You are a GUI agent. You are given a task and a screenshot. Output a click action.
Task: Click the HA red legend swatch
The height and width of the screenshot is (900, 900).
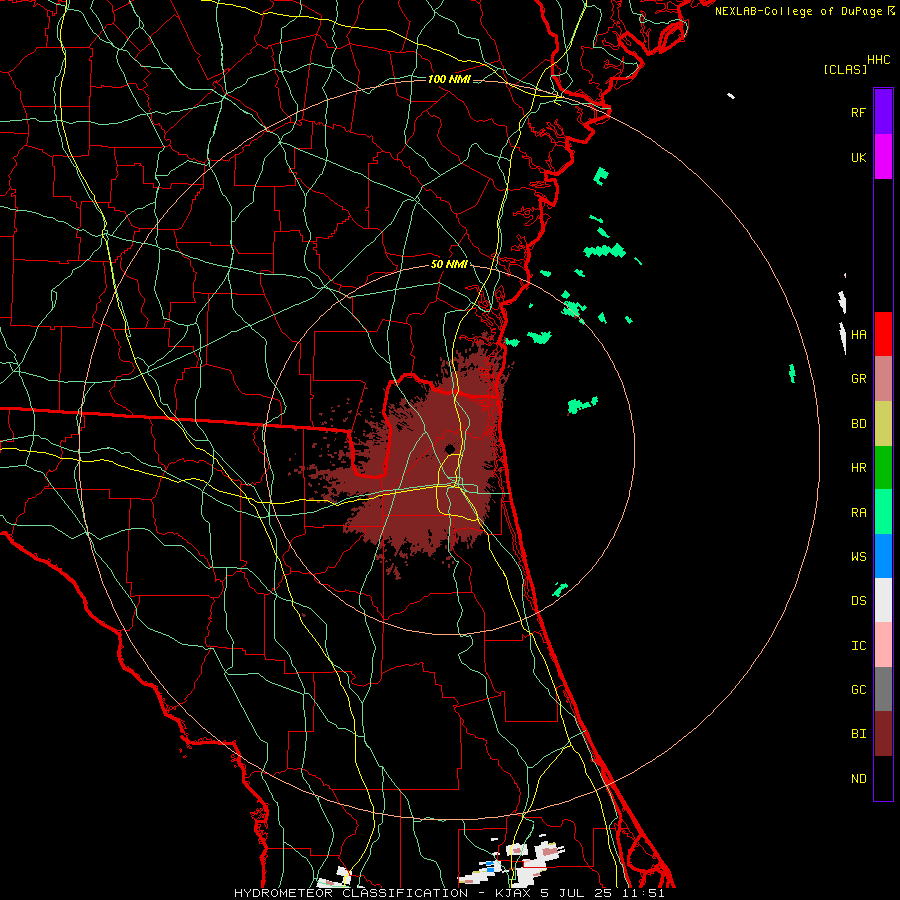coord(883,334)
